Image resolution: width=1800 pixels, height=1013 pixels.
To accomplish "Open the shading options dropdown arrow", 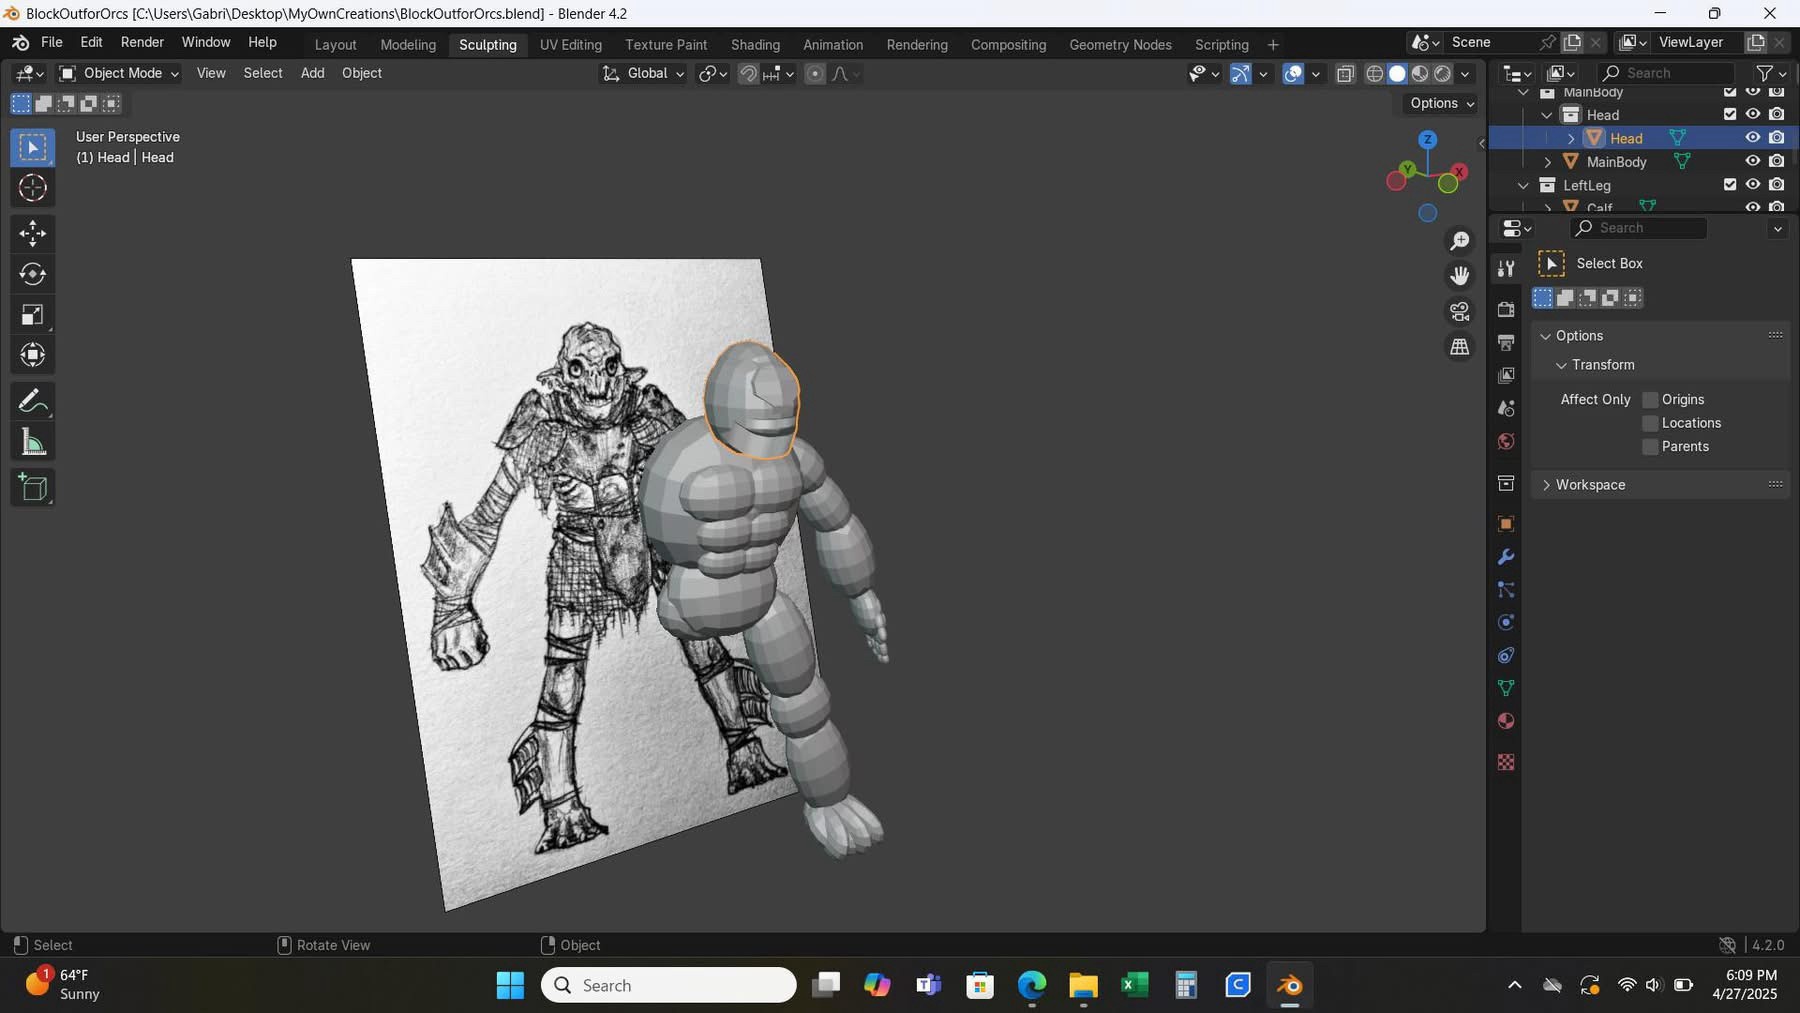I will pyautogui.click(x=1465, y=74).
